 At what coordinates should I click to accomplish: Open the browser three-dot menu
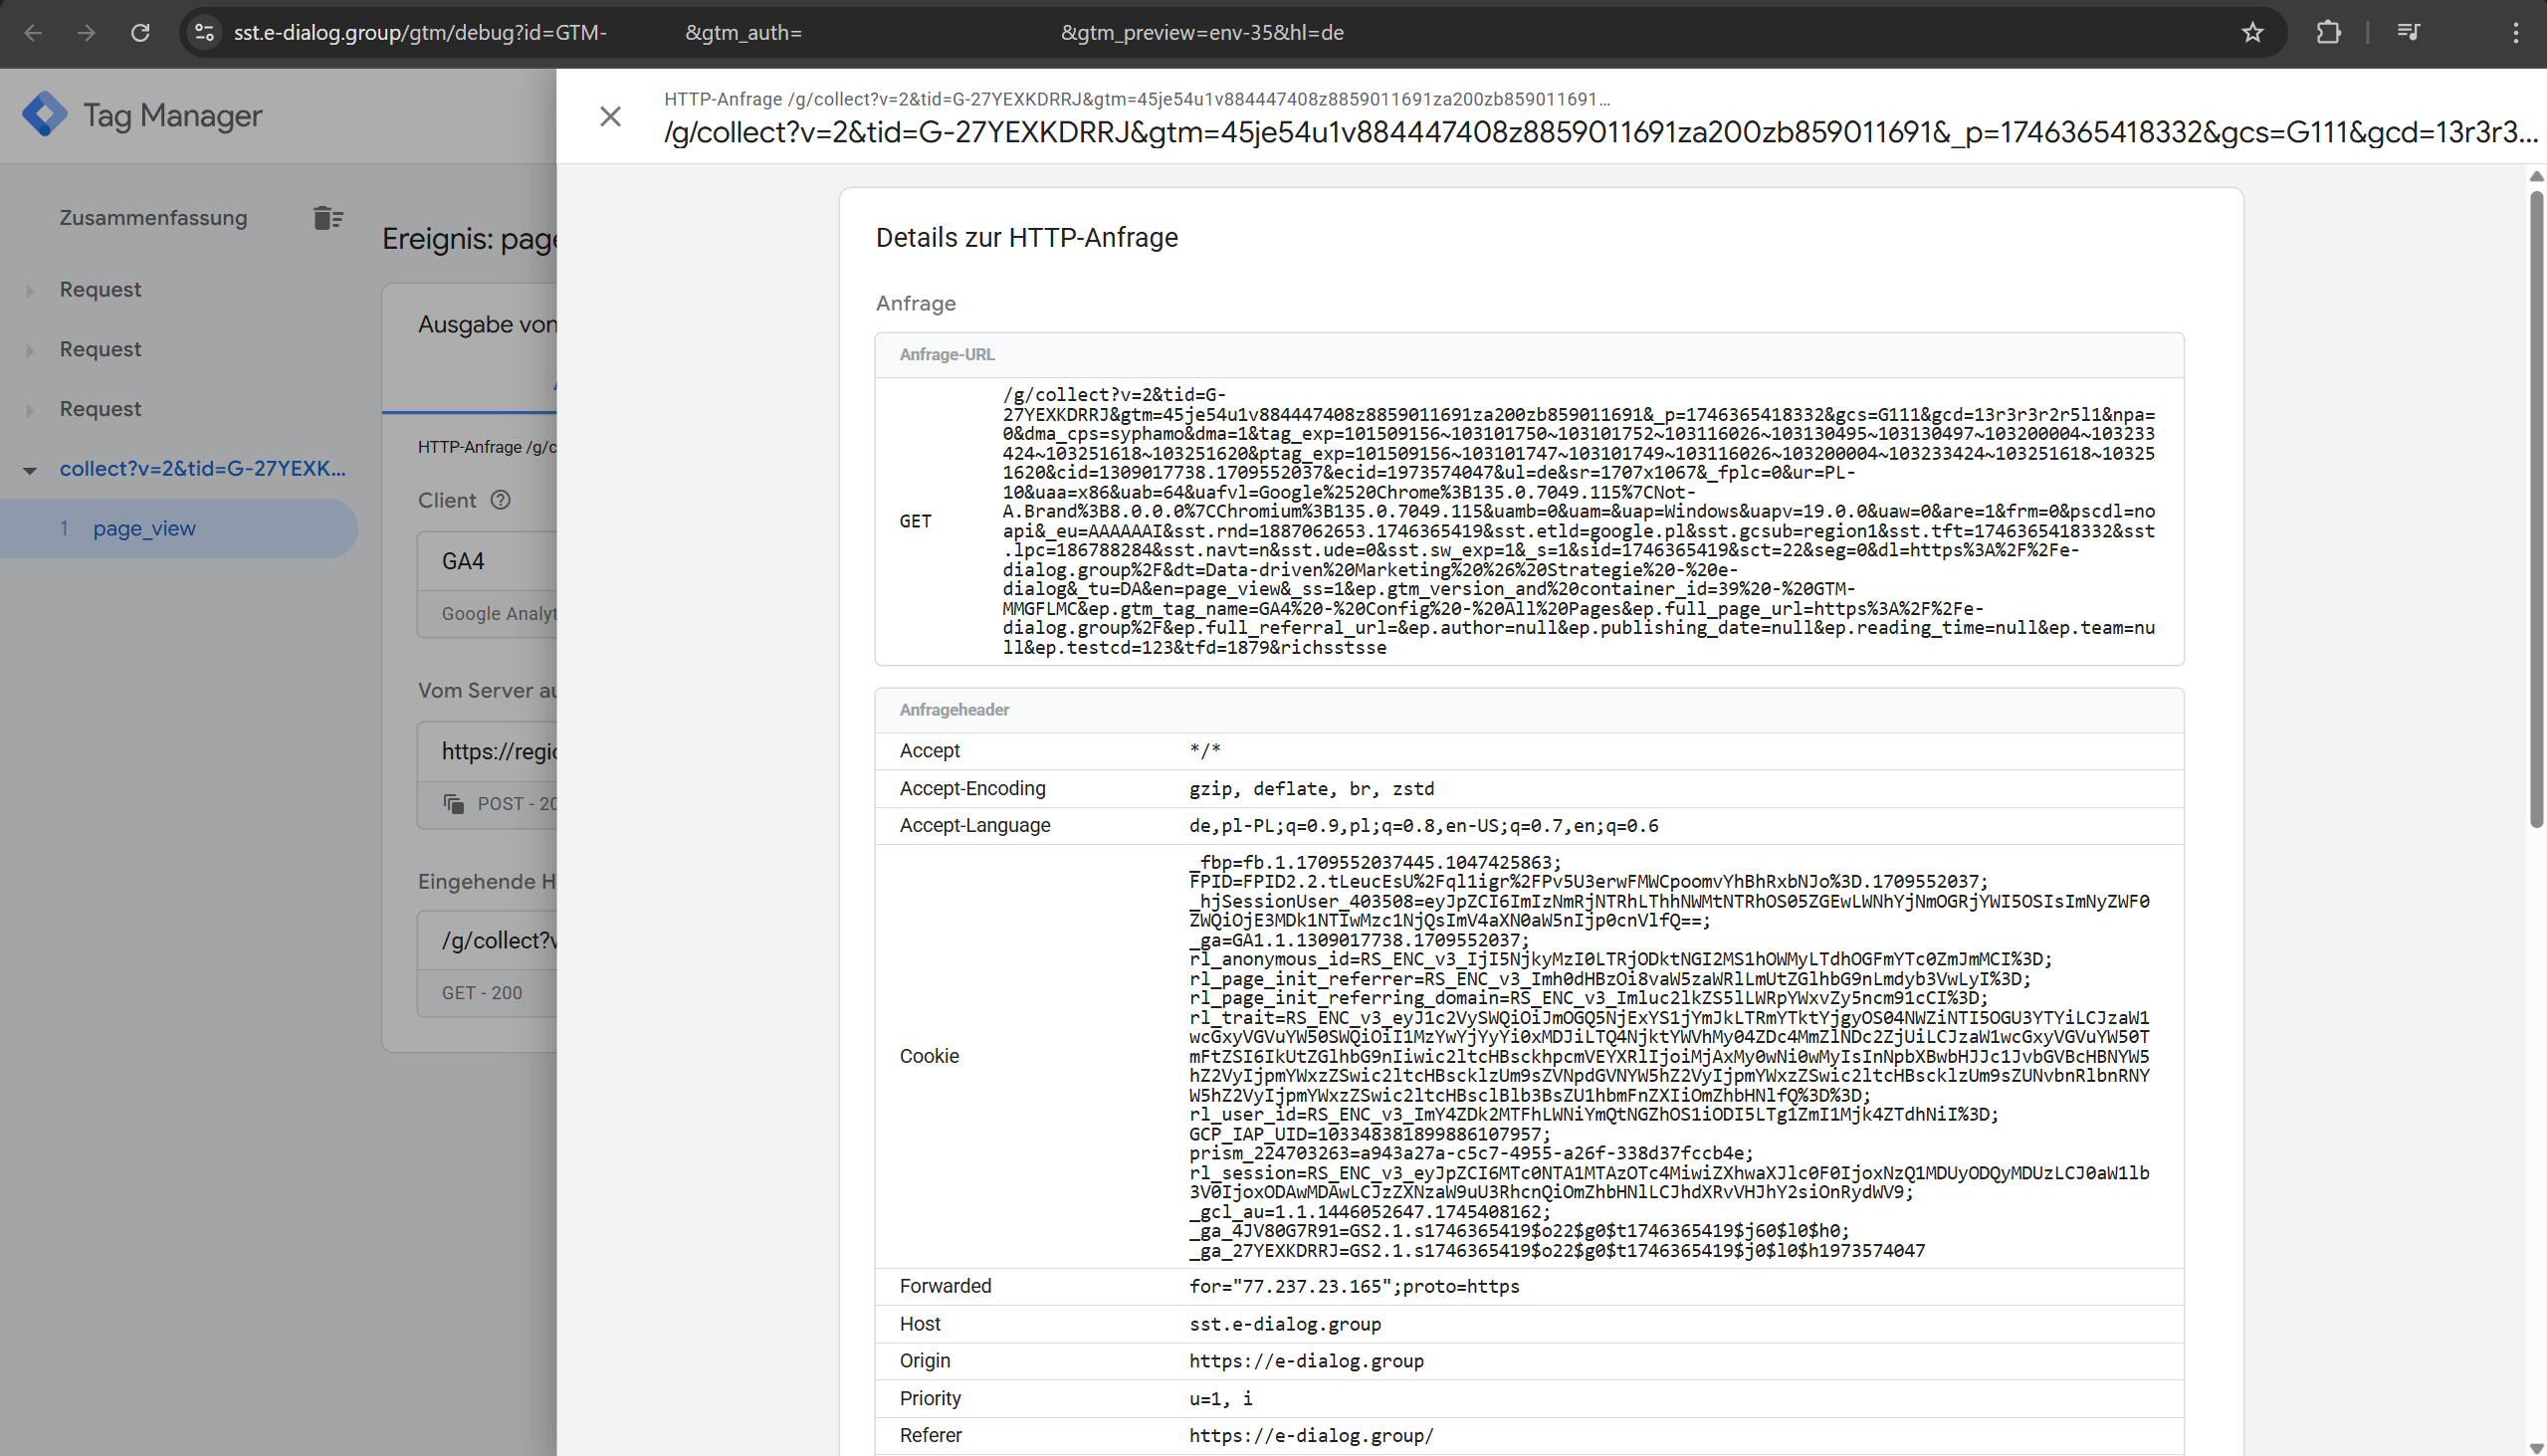pos(2515,33)
